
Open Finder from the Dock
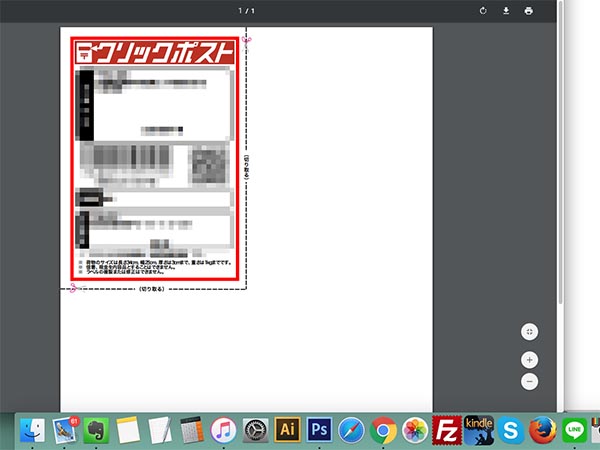coord(33,430)
